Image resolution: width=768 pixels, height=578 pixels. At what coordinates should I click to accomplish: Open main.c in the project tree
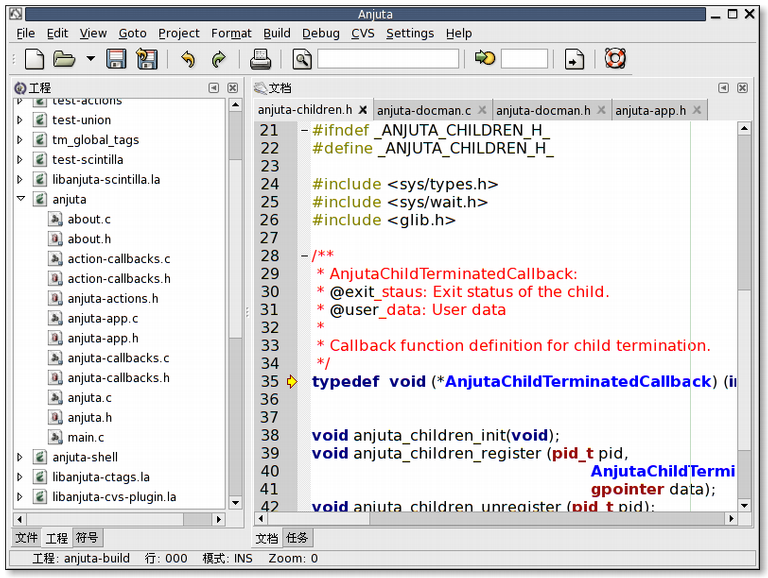86,437
